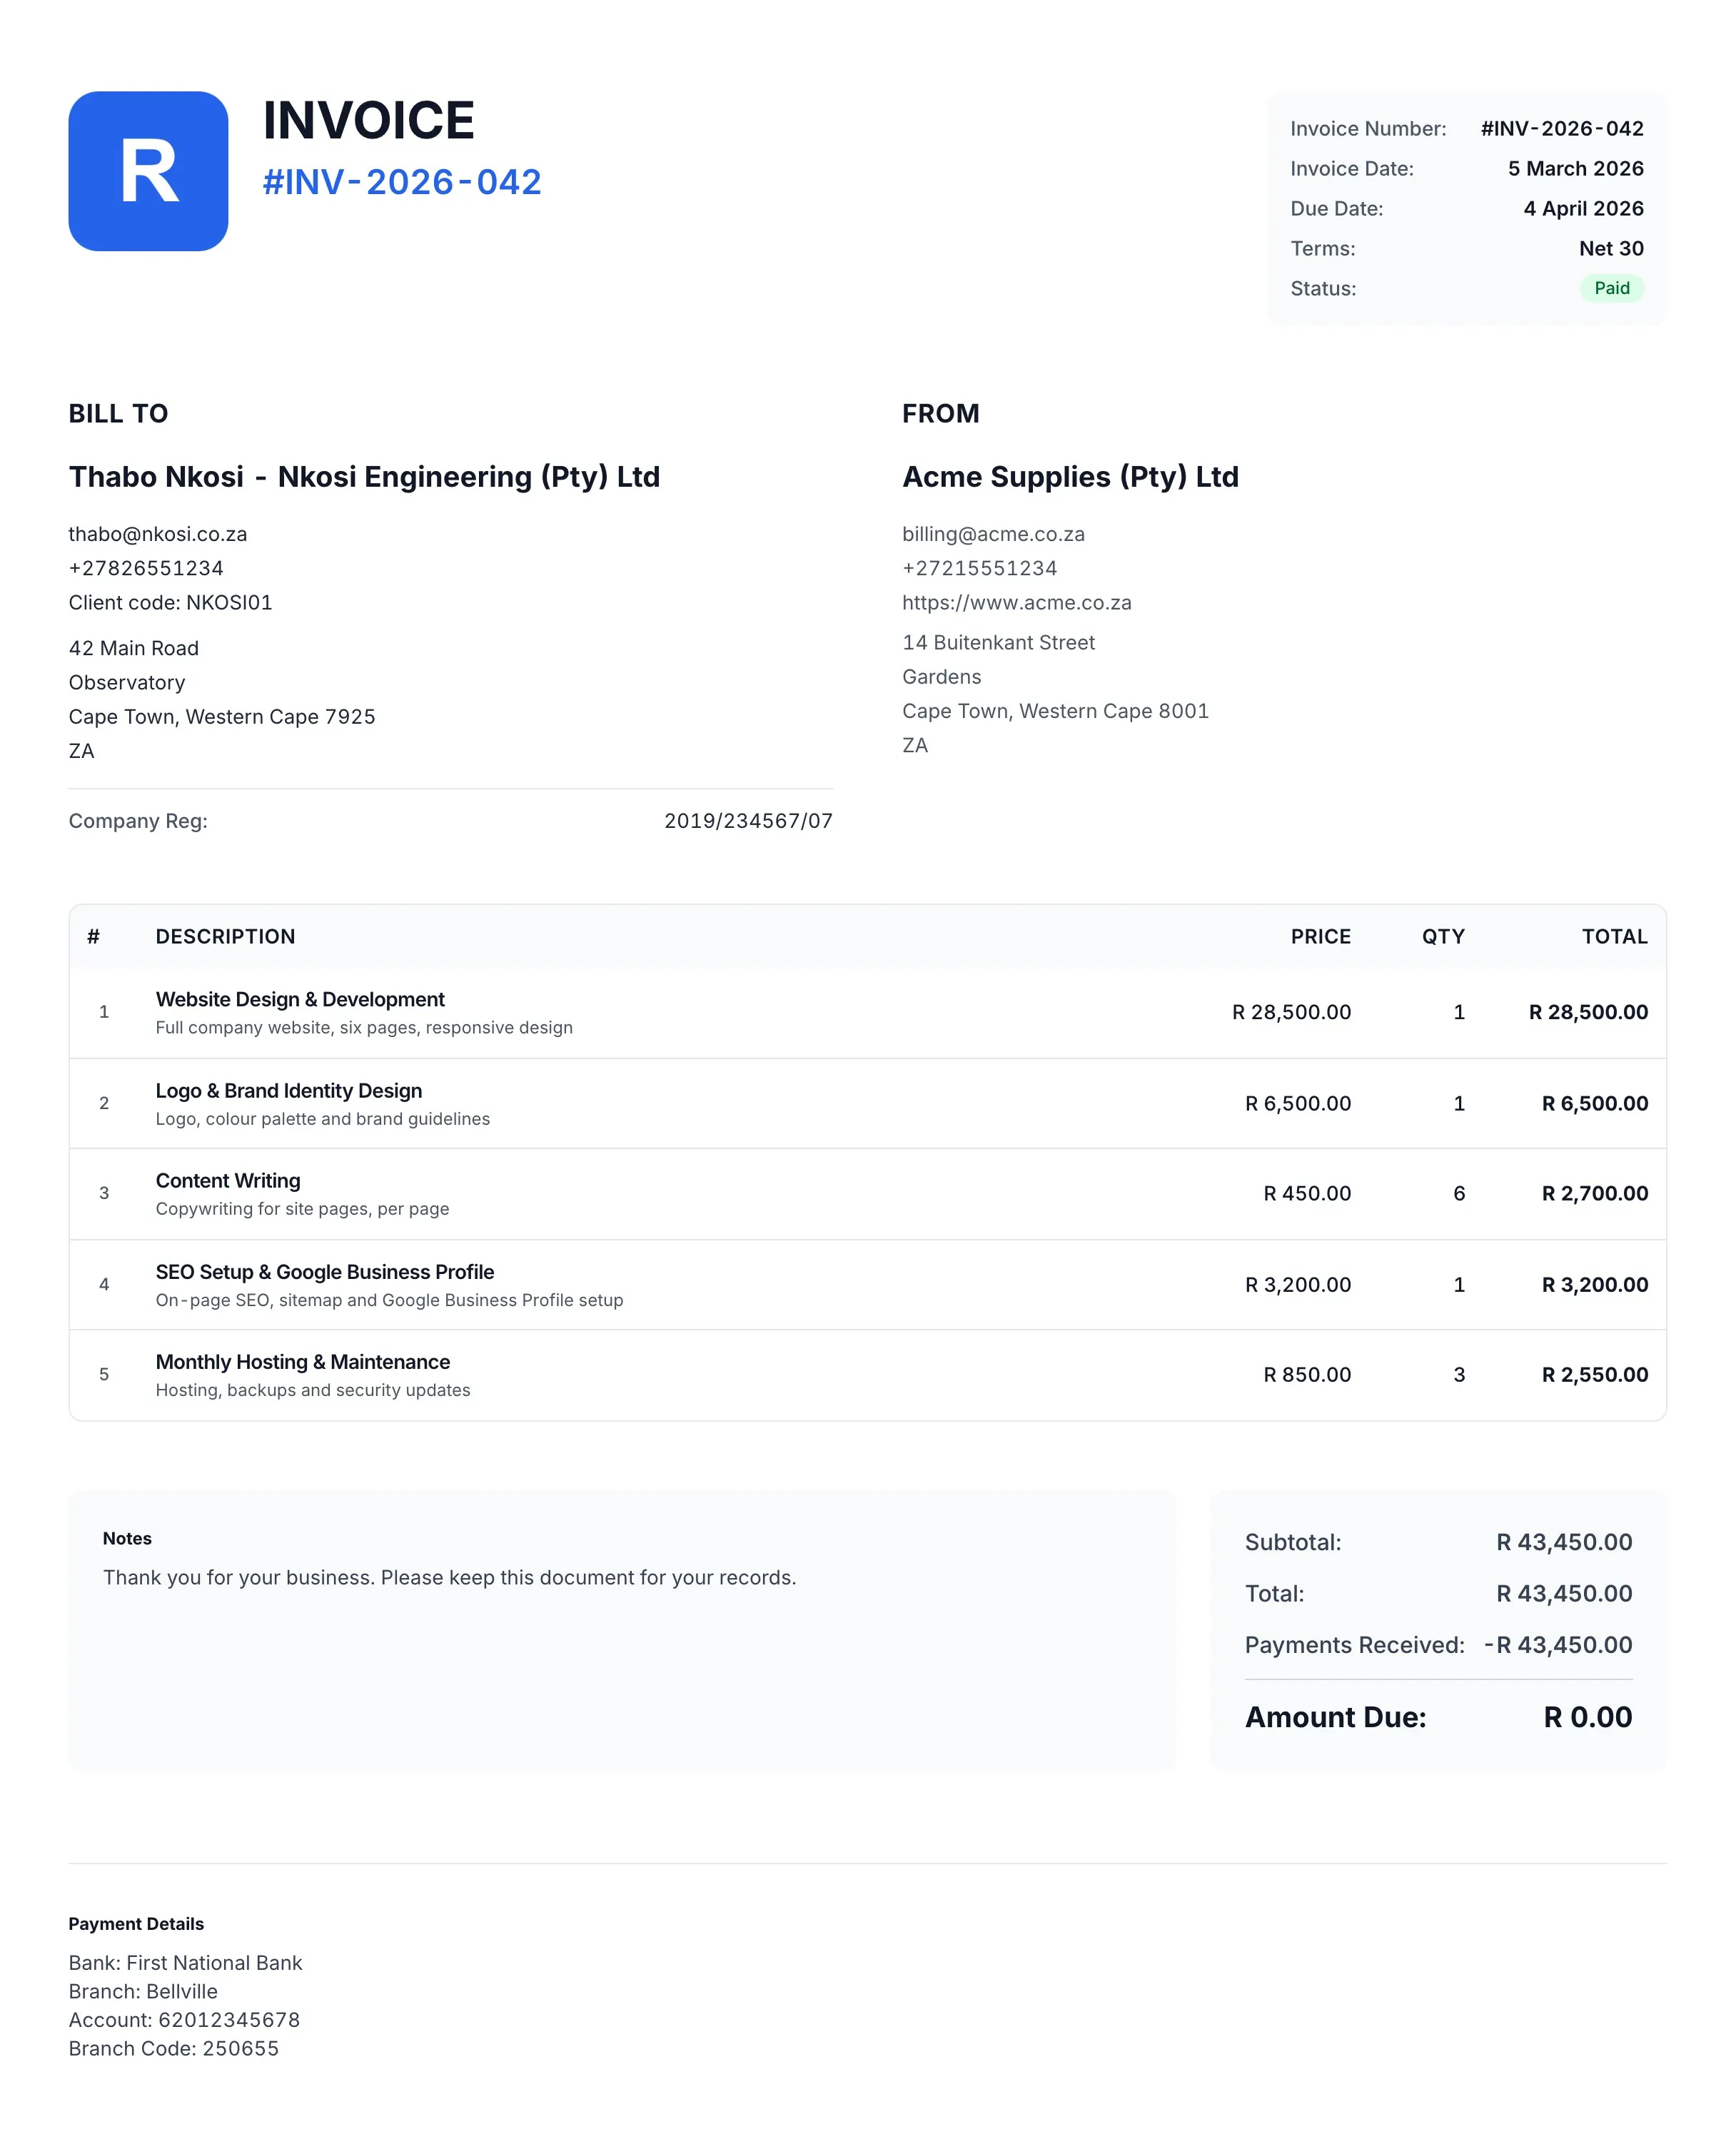Click Logo & Brand Identity Design item

pos(289,1091)
